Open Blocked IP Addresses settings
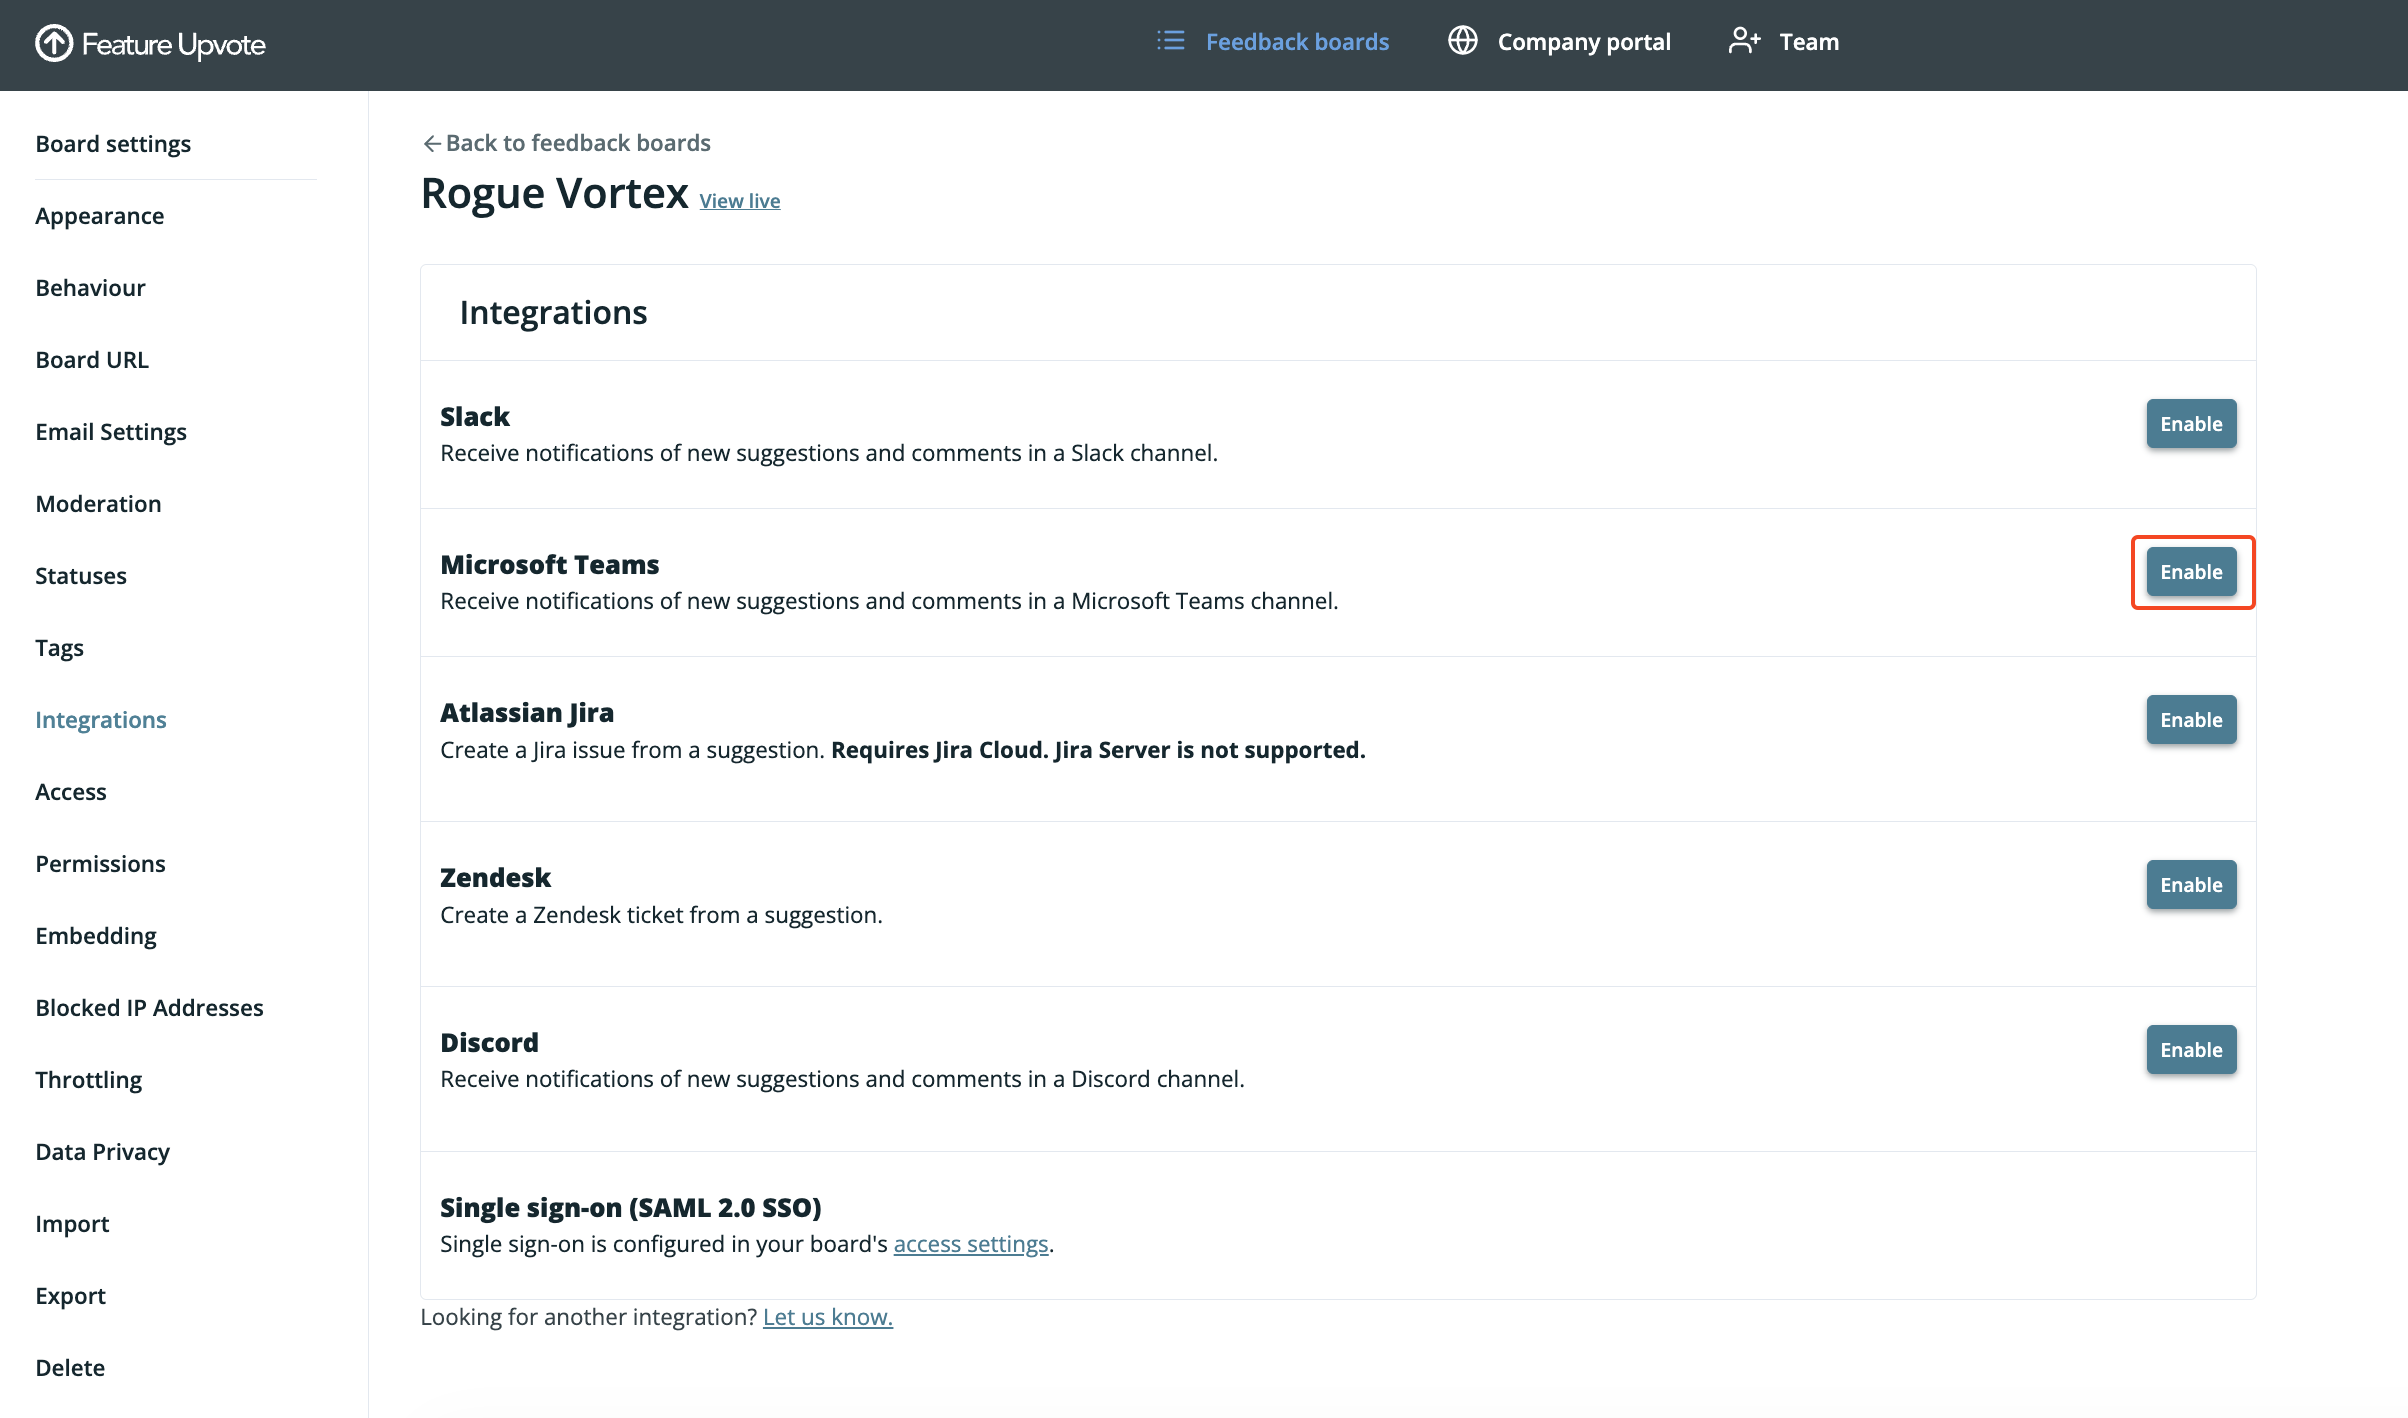The image size is (2408, 1418). coord(149,1008)
